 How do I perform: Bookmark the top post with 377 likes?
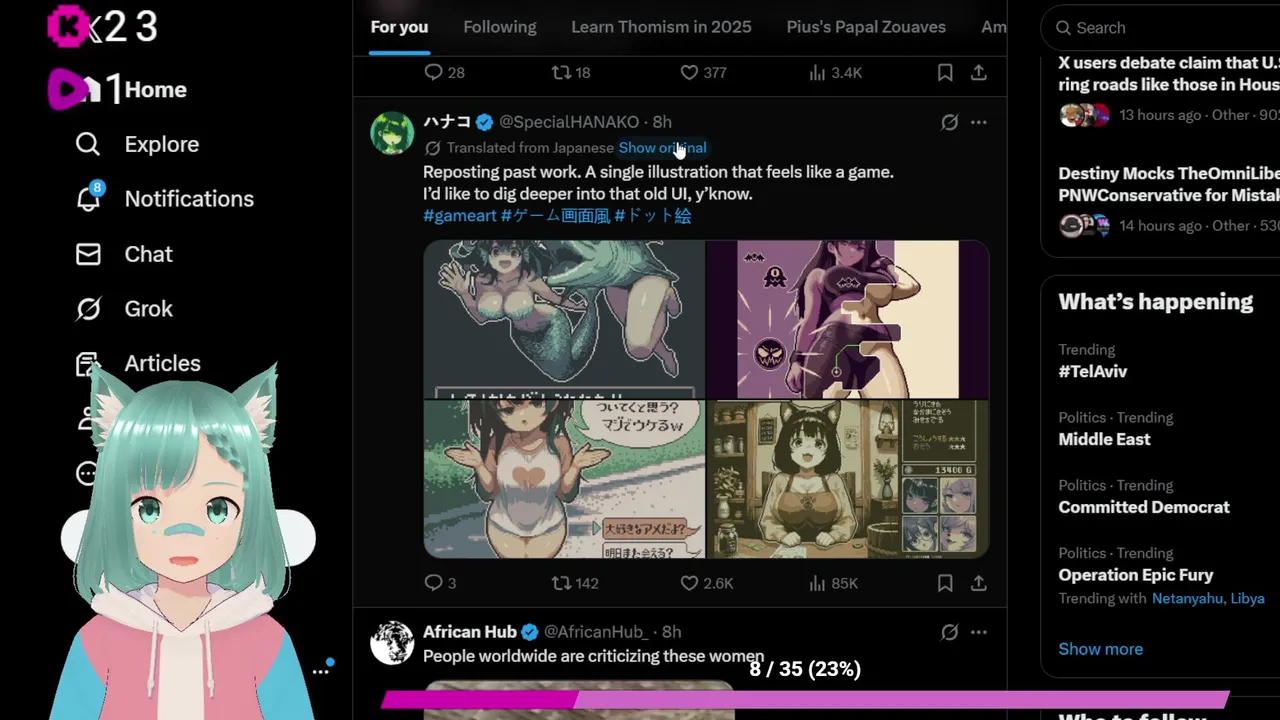coord(945,72)
